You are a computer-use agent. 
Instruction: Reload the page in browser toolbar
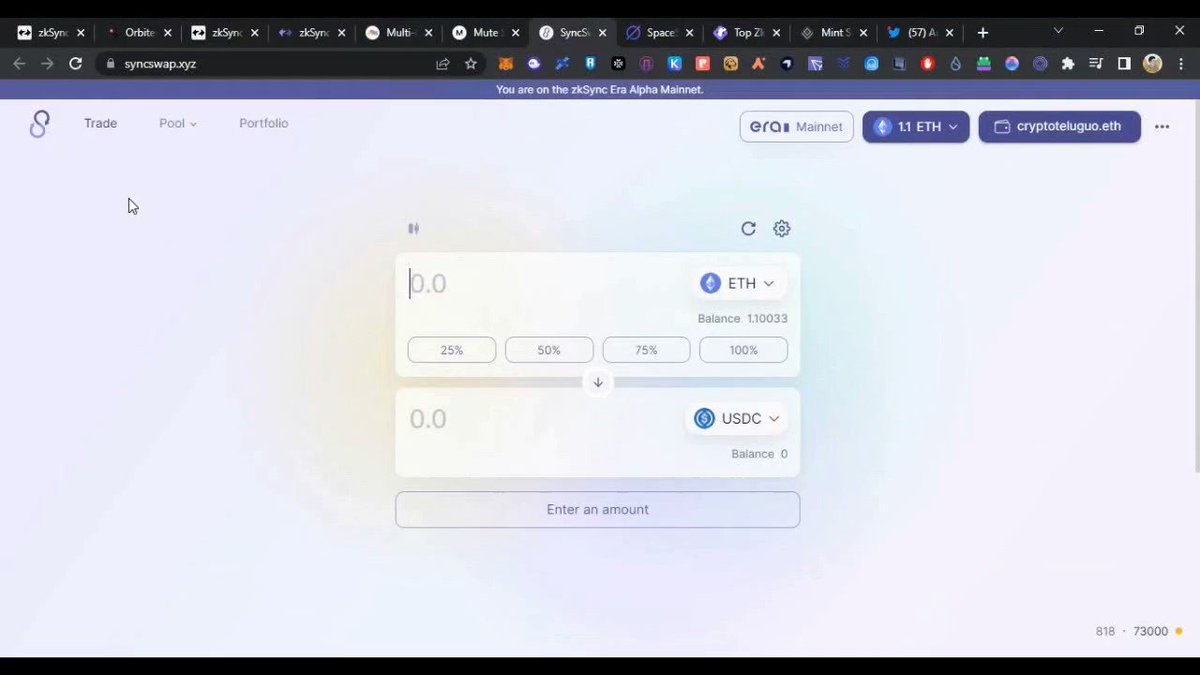pyautogui.click(x=75, y=63)
